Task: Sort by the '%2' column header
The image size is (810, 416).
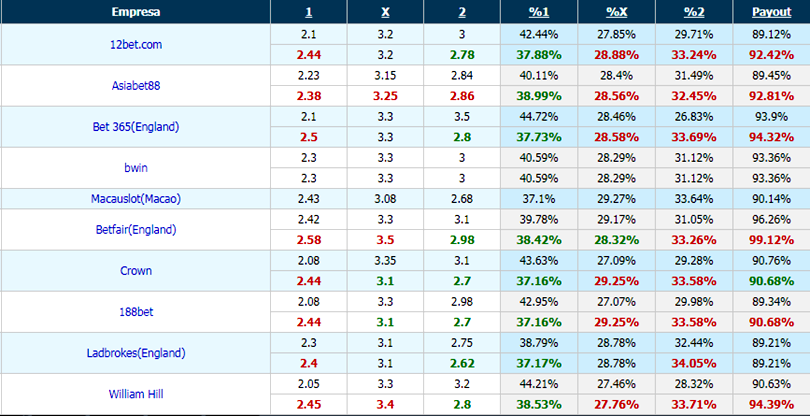Action: point(694,12)
